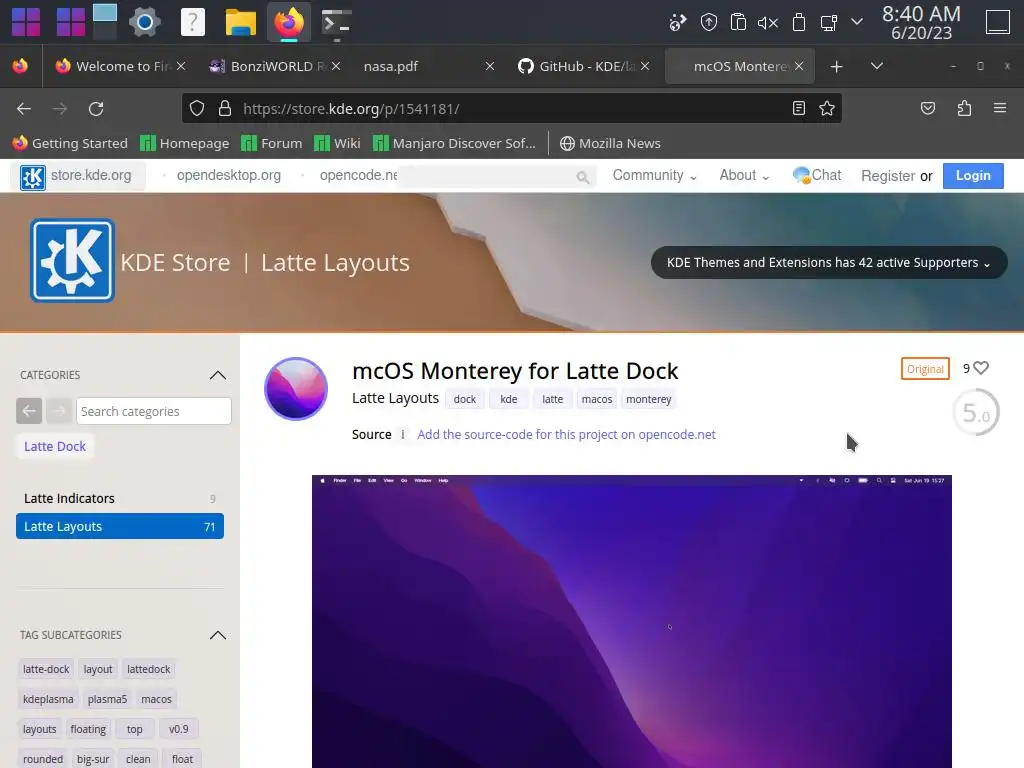Expand the 42 active Supporters dropdown
This screenshot has height=768, width=1024.
coord(828,263)
